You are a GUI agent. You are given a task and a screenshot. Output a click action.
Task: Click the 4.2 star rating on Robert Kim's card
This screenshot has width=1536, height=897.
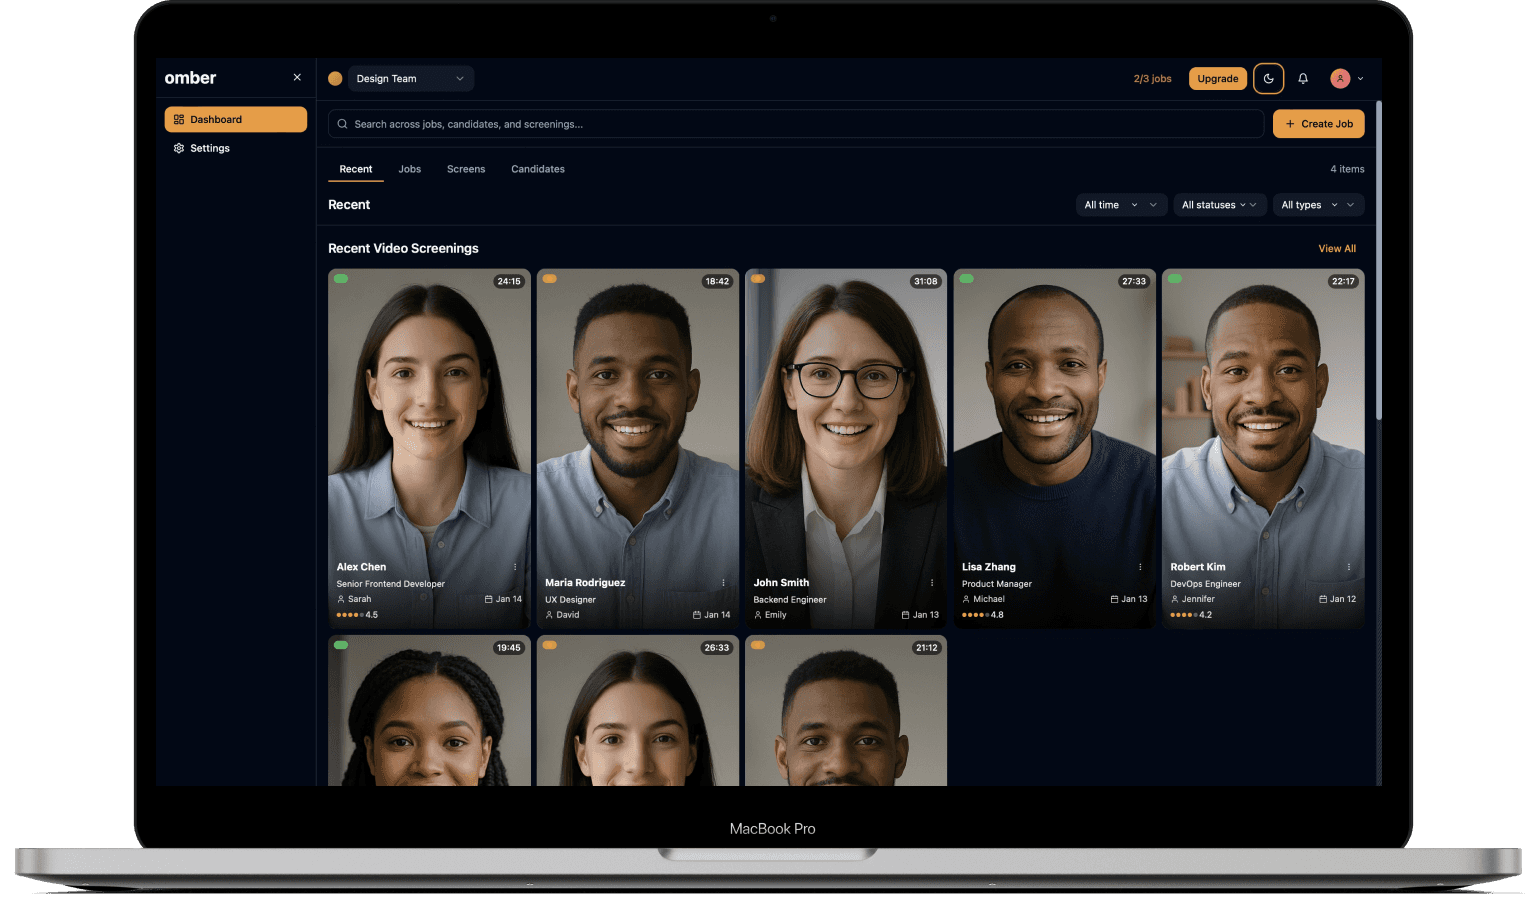[1191, 615]
